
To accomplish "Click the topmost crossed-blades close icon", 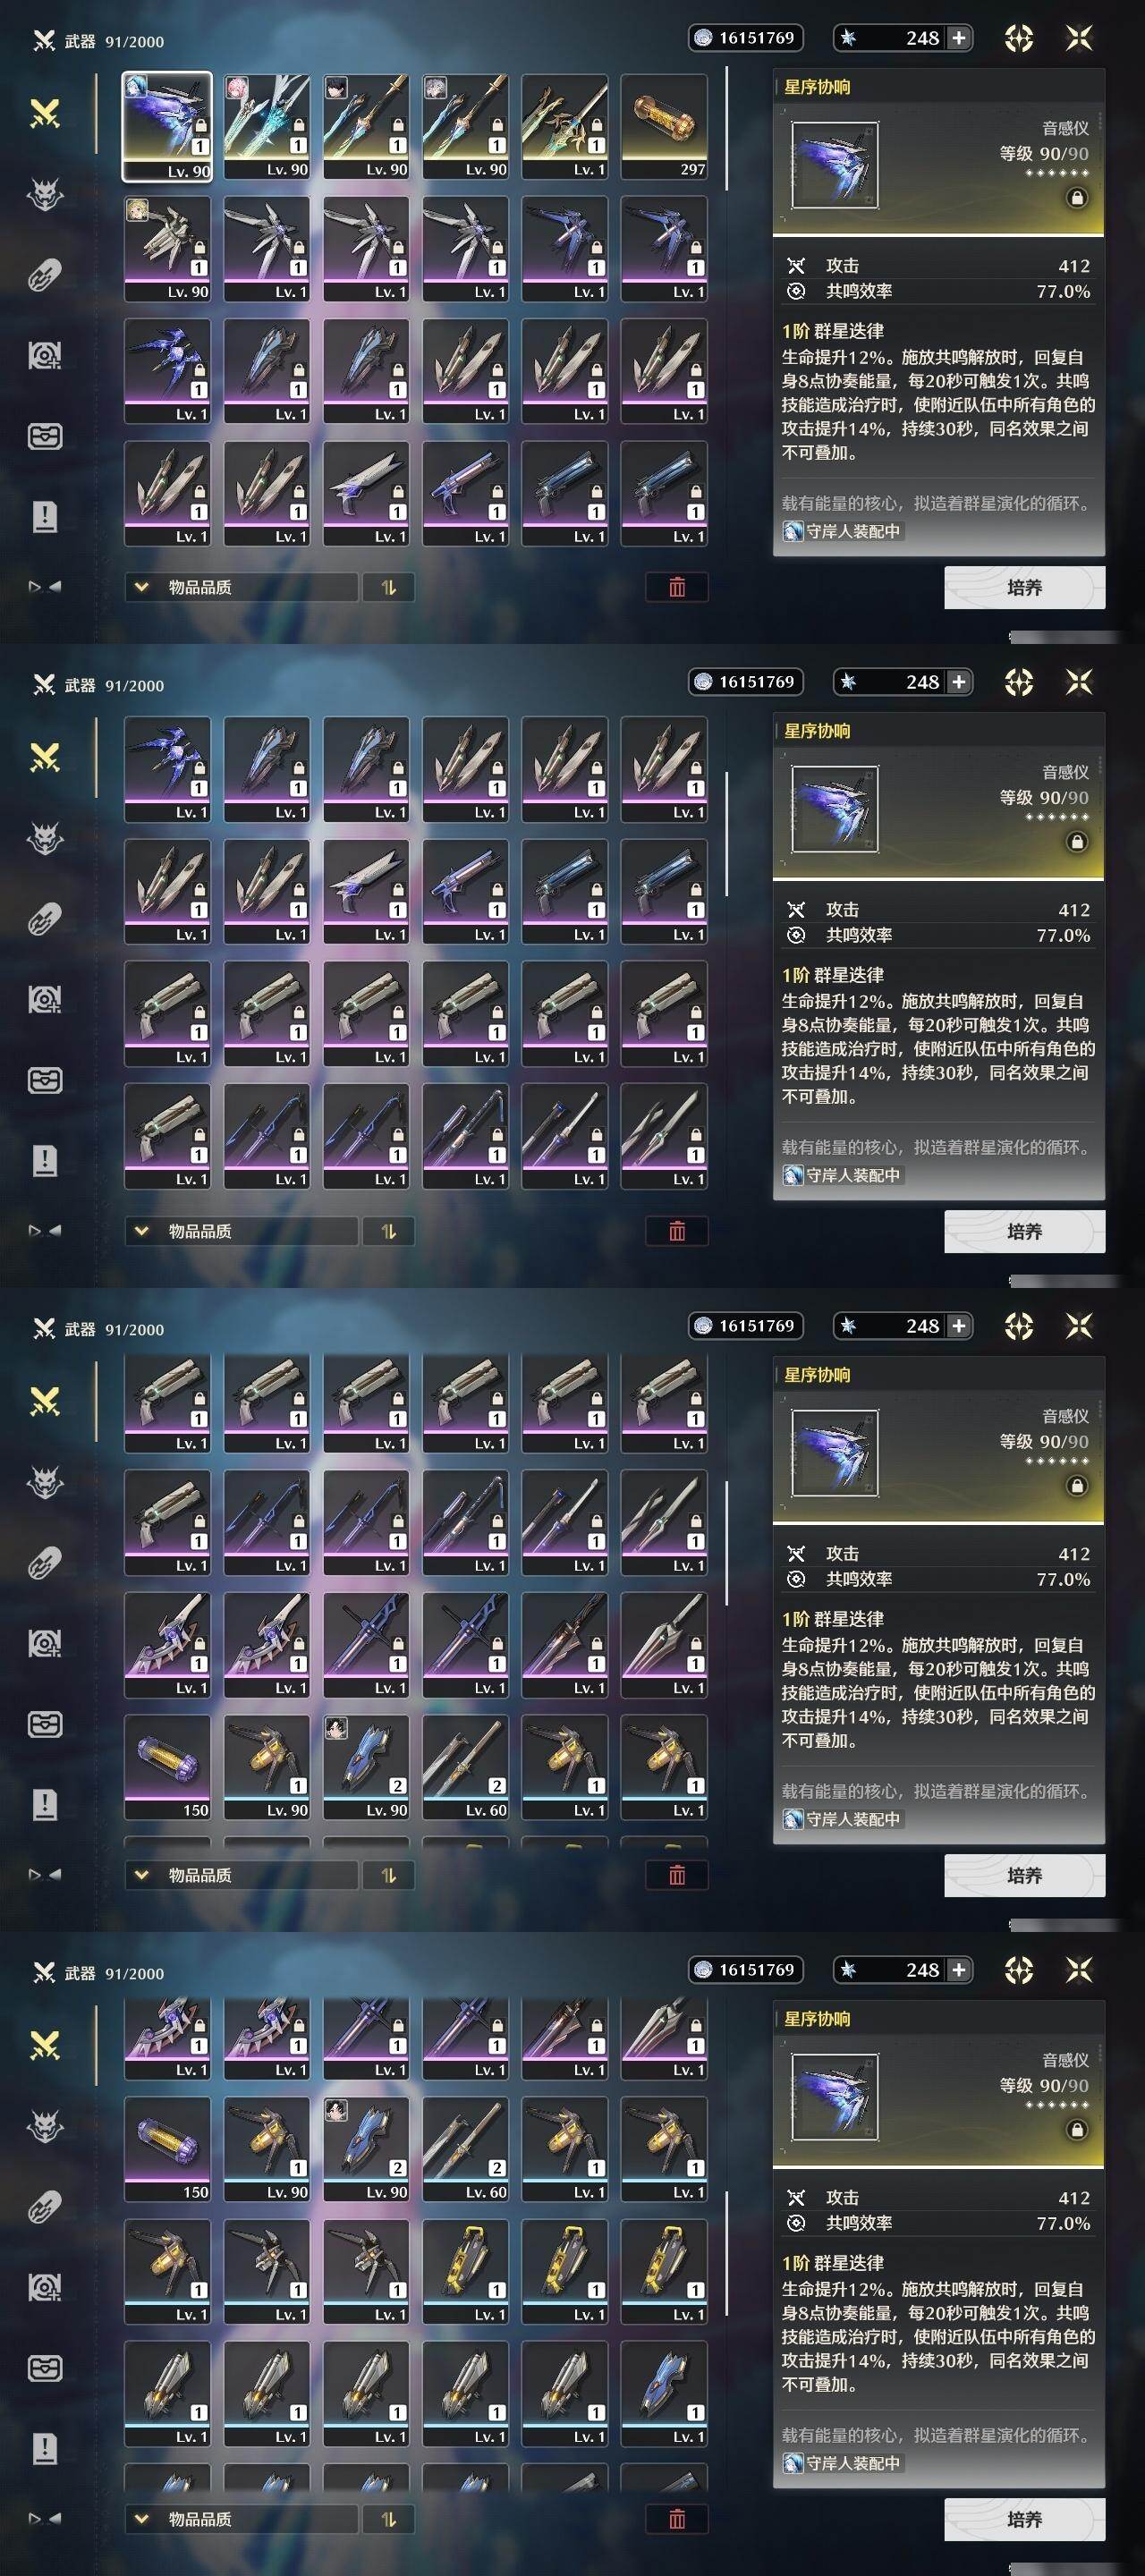I will pos(1079,38).
